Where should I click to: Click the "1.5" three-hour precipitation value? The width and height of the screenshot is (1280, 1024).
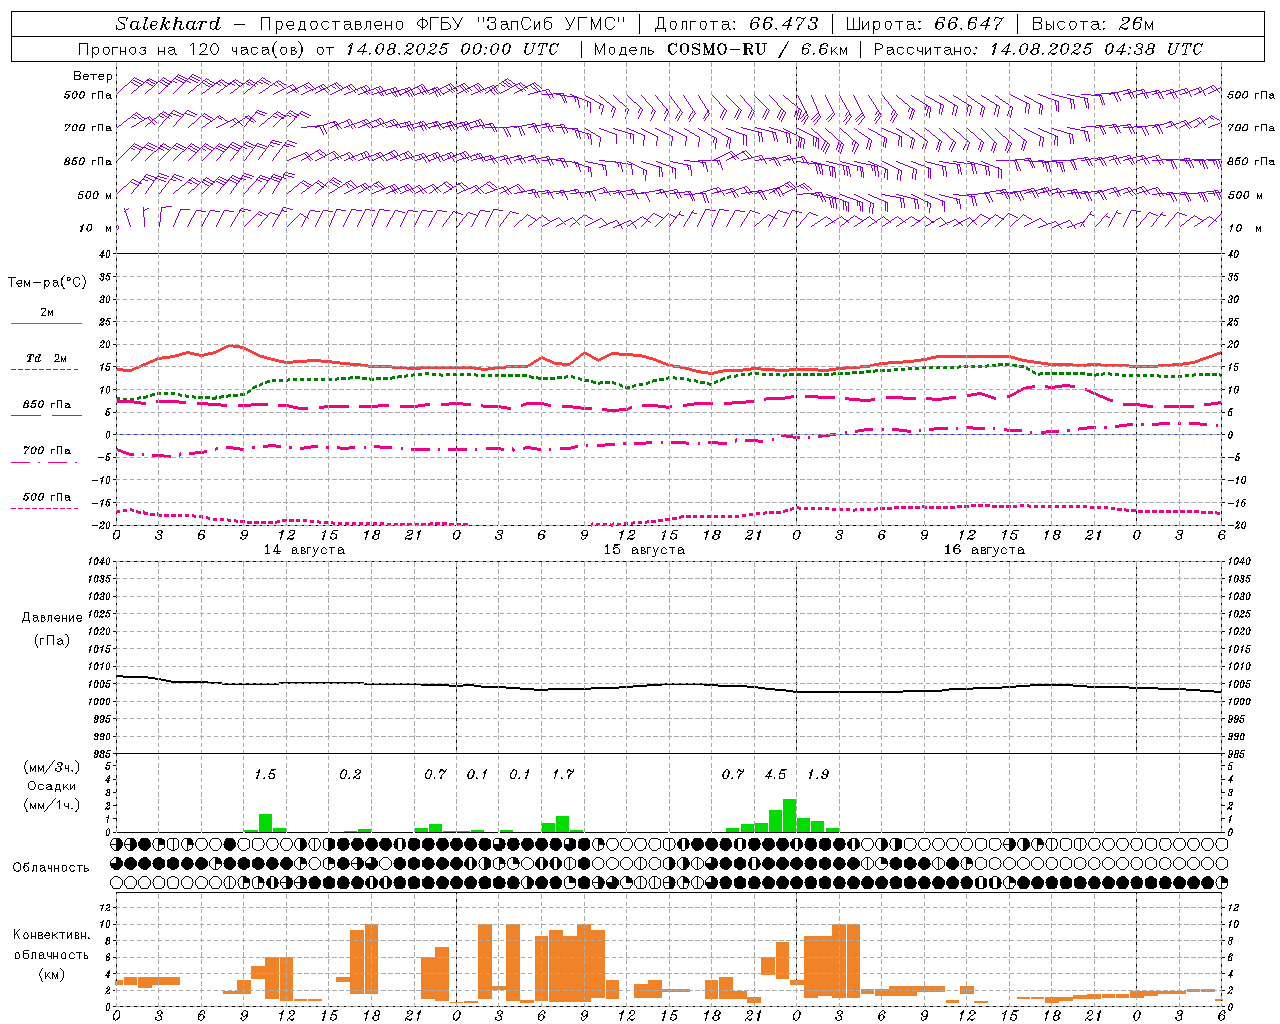pos(265,775)
